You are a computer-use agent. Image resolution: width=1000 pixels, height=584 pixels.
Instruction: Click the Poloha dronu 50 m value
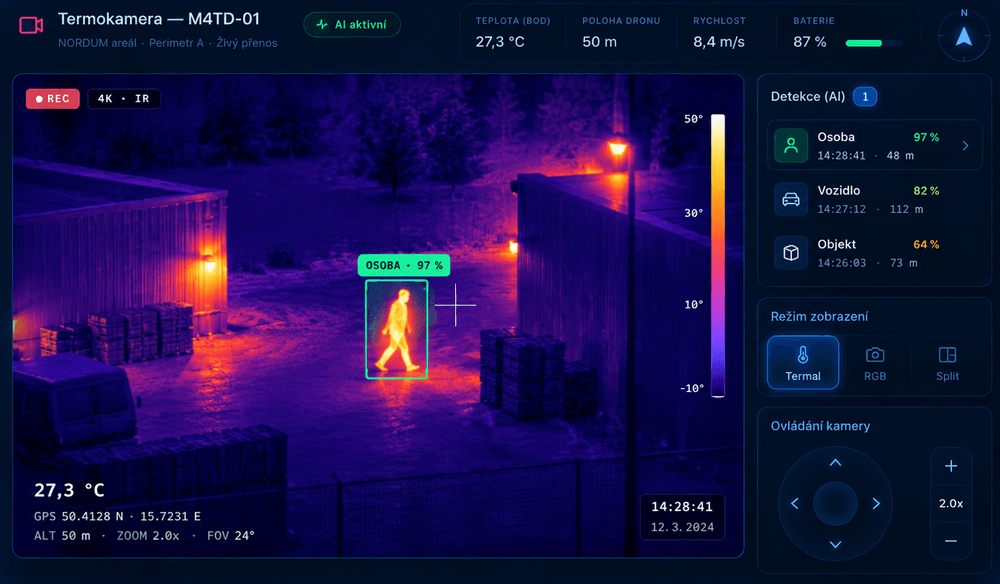[x=599, y=42]
